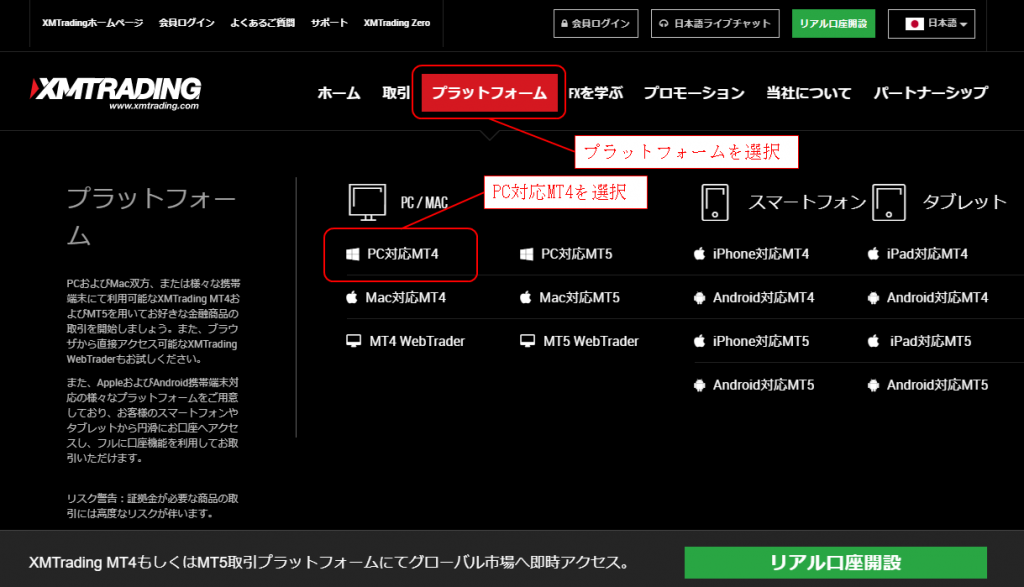This screenshot has height=587, width=1024.
Task: Click the Apple icon beside Mac対応MT5
Action: pos(525,297)
